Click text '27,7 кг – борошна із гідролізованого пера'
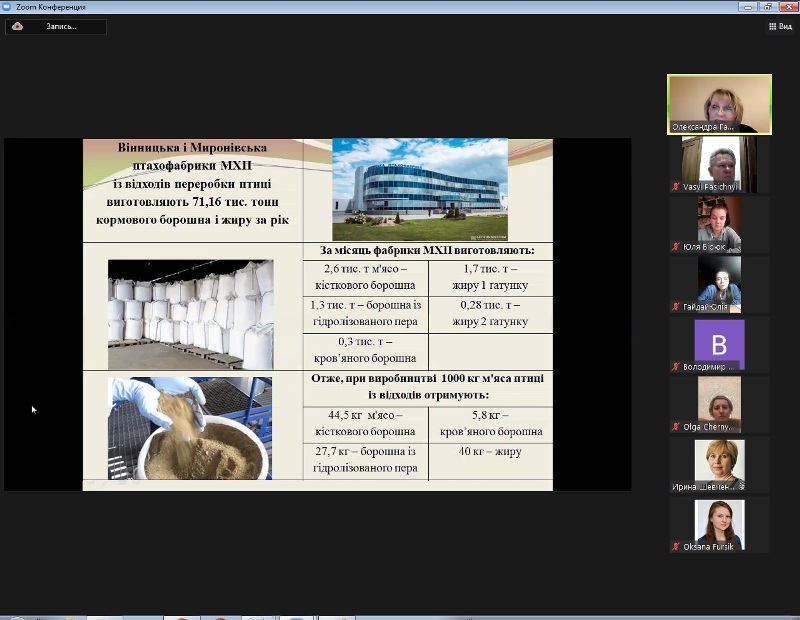 coord(365,459)
